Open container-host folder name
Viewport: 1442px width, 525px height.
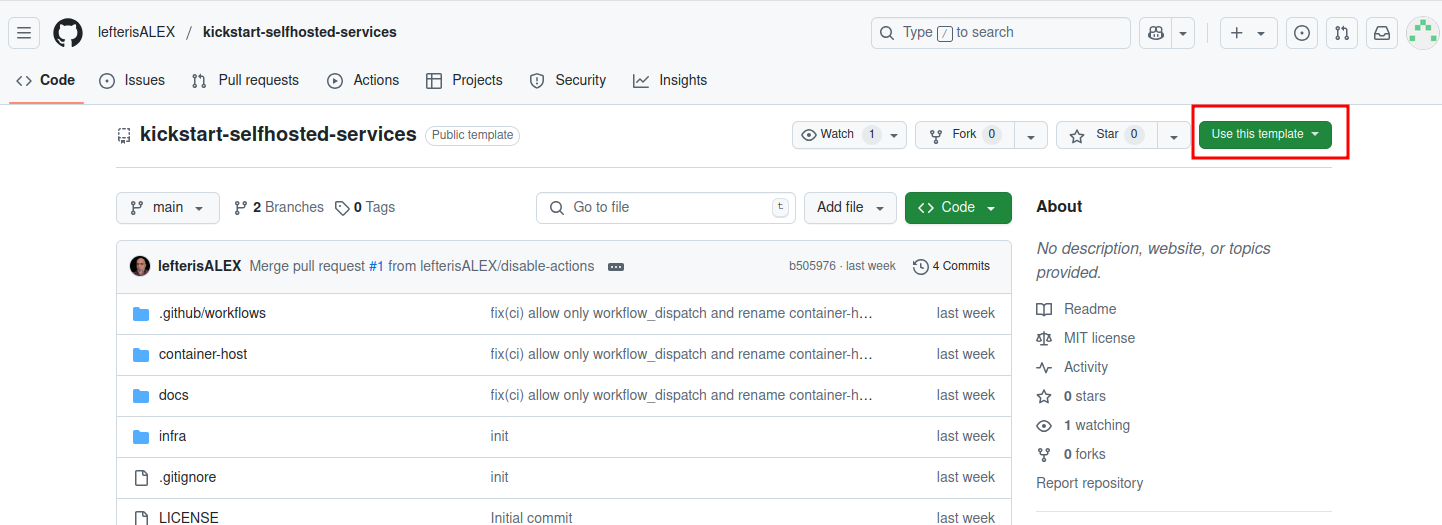[x=203, y=355]
